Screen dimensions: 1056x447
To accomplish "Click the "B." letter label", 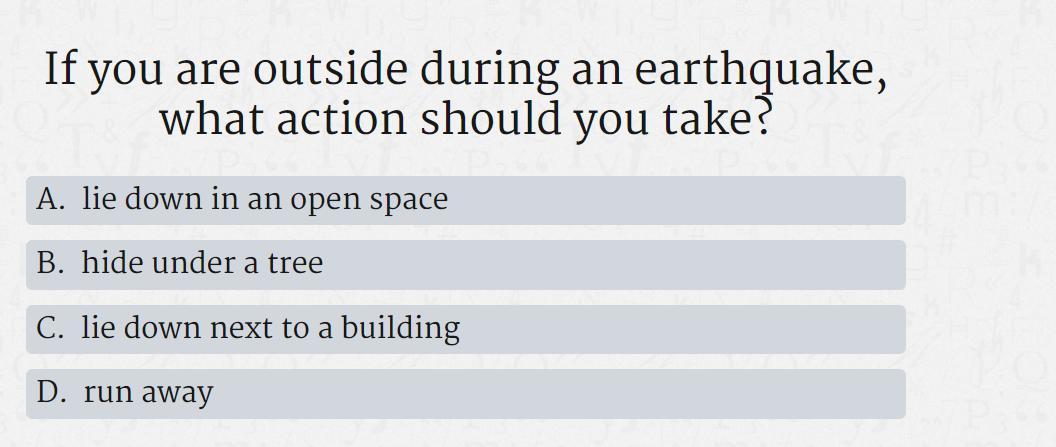I will (x=51, y=263).
